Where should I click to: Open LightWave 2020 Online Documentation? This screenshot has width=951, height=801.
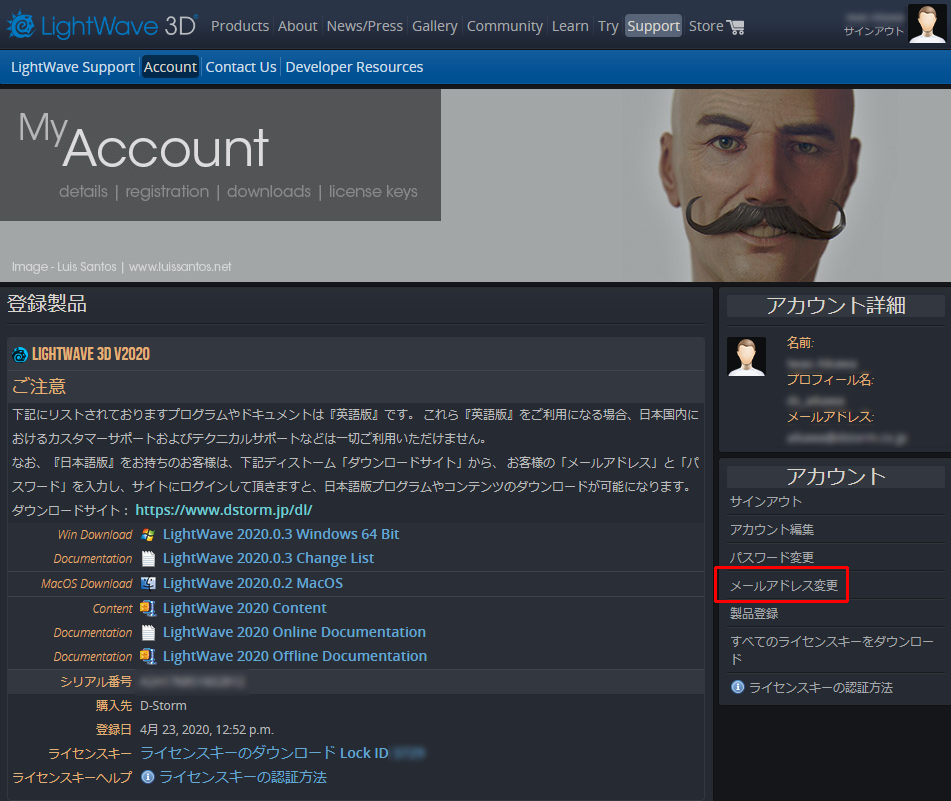294,632
